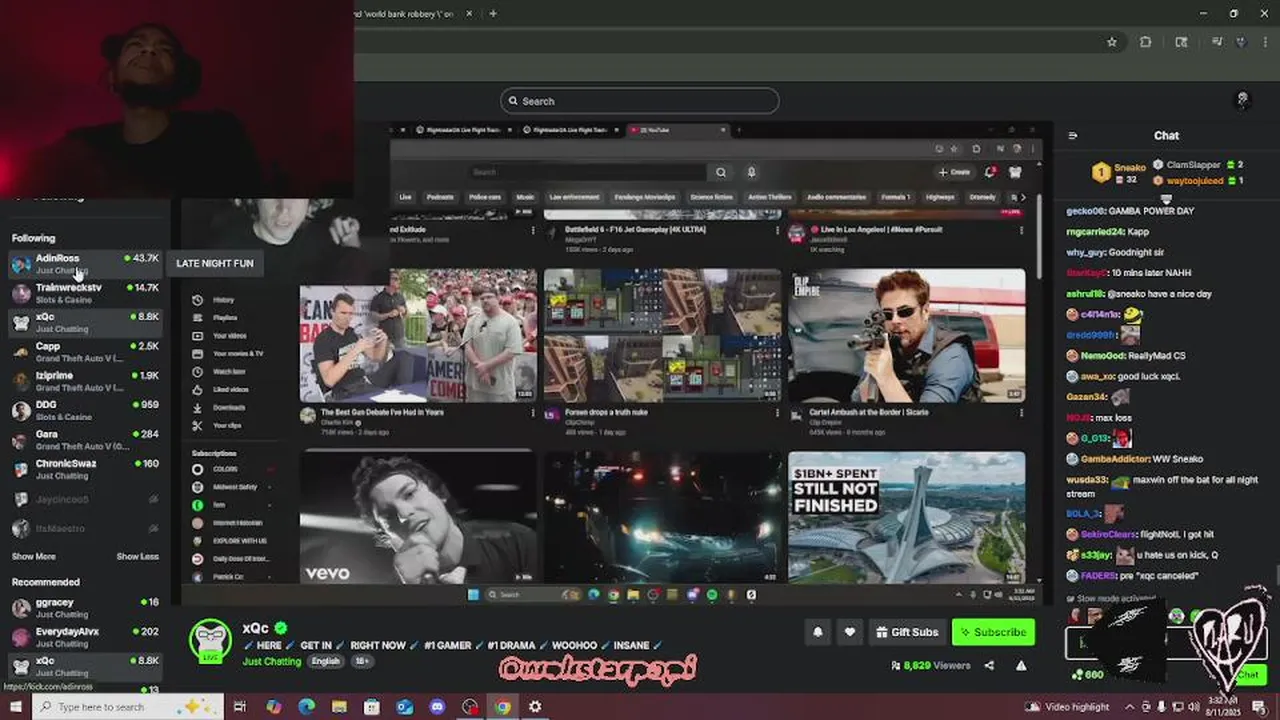Open Task View from the taskbar
Image resolution: width=1280 pixels, height=720 pixels.
(x=240, y=707)
